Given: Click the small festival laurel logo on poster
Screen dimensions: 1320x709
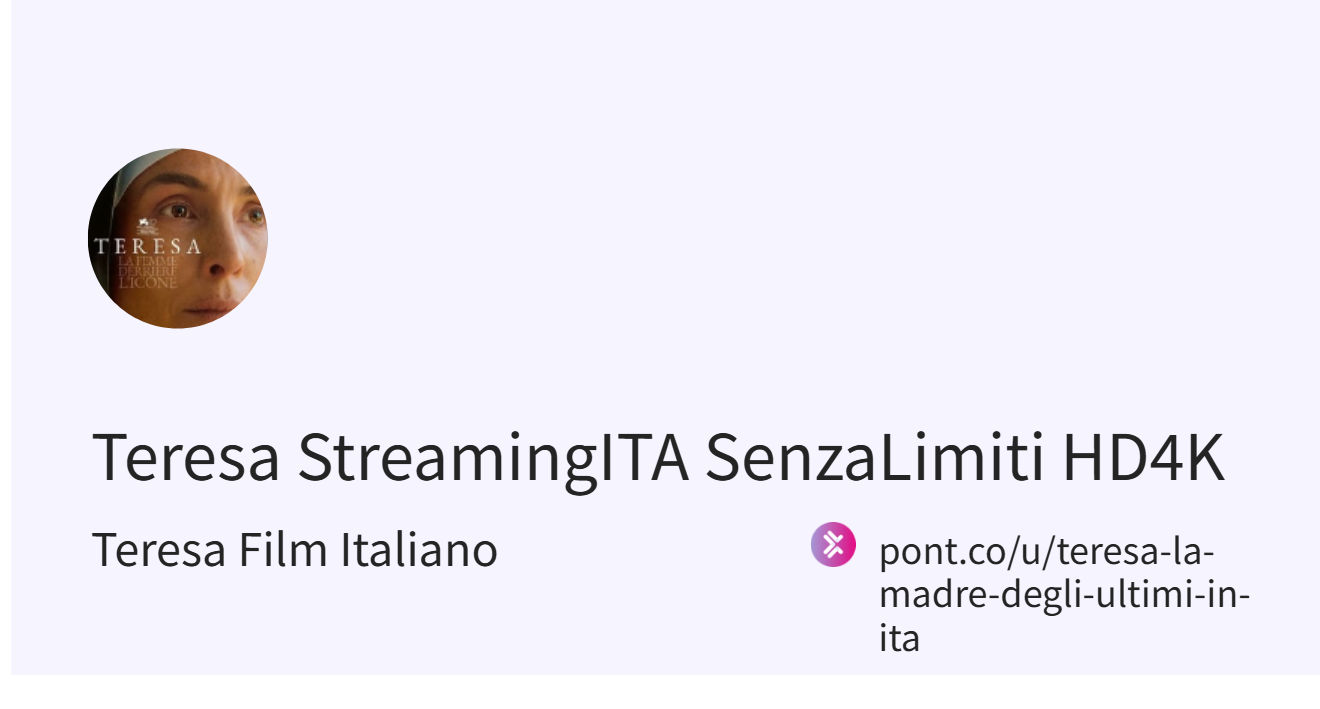Looking at the screenshot, I should pyautogui.click(x=145, y=225).
